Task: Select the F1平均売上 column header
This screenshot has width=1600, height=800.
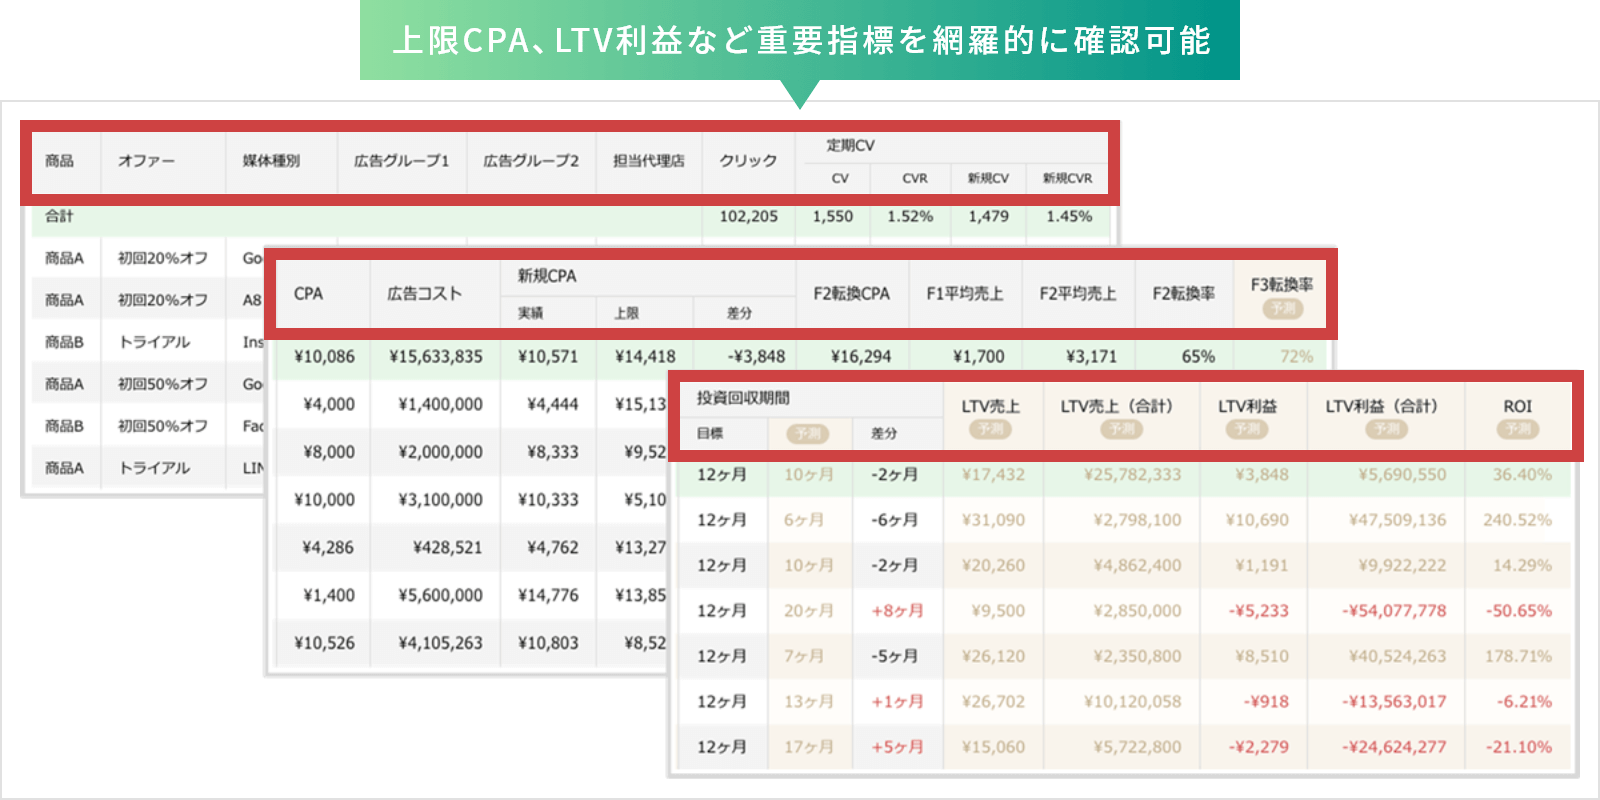Action: [965, 294]
